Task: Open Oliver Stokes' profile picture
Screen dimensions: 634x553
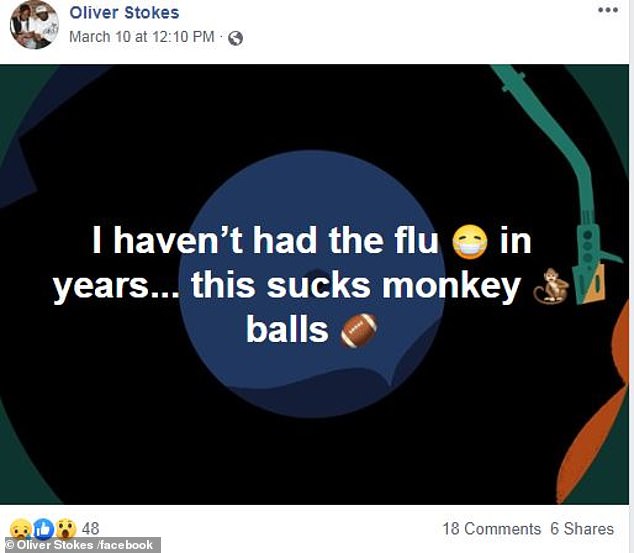Action: point(34,25)
